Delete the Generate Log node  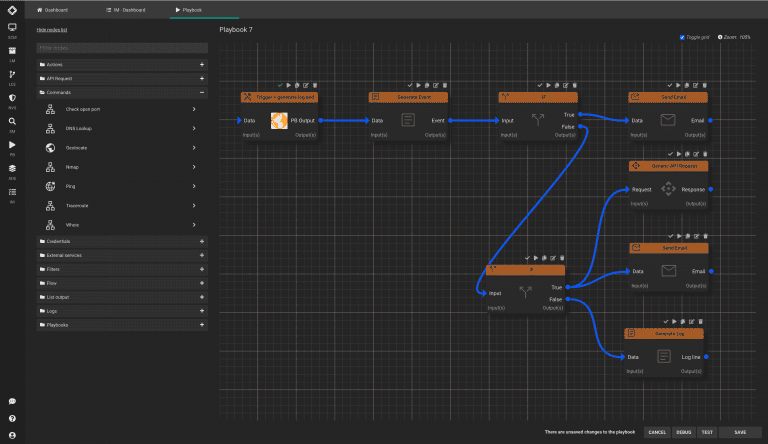pyautogui.click(x=700, y=321)
